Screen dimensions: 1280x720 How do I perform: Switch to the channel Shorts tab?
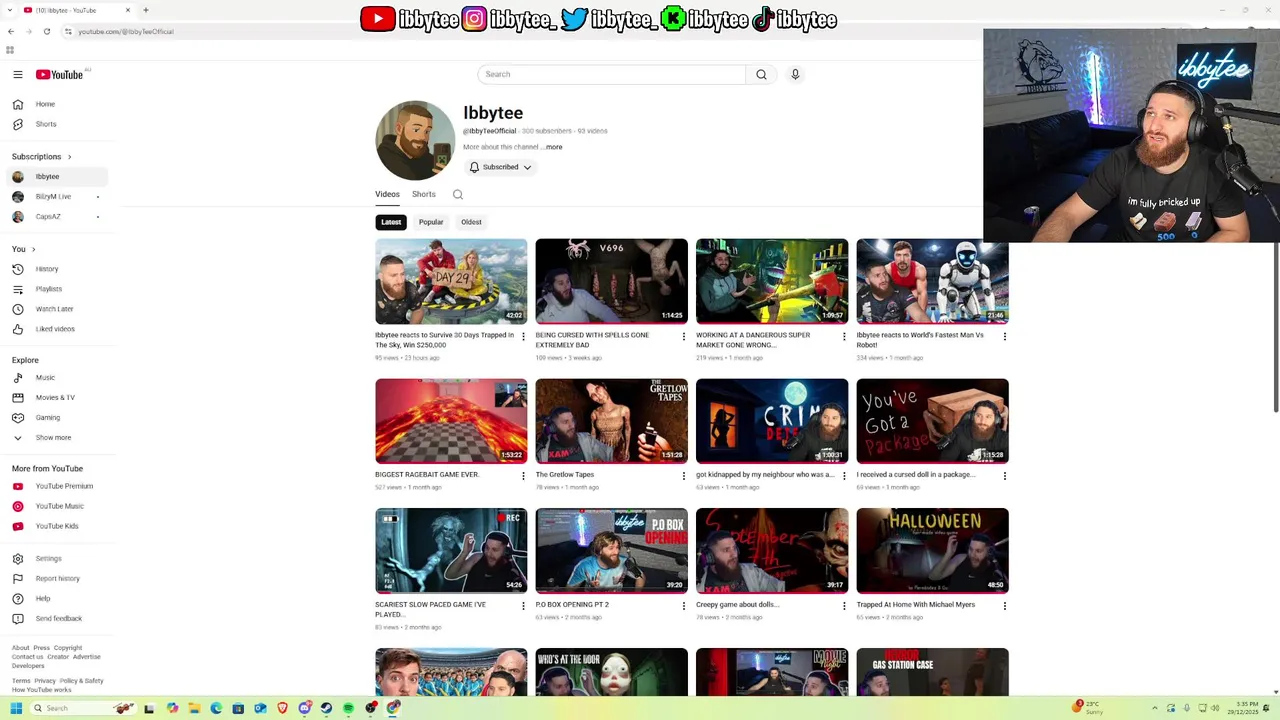(x=424, y=194)
